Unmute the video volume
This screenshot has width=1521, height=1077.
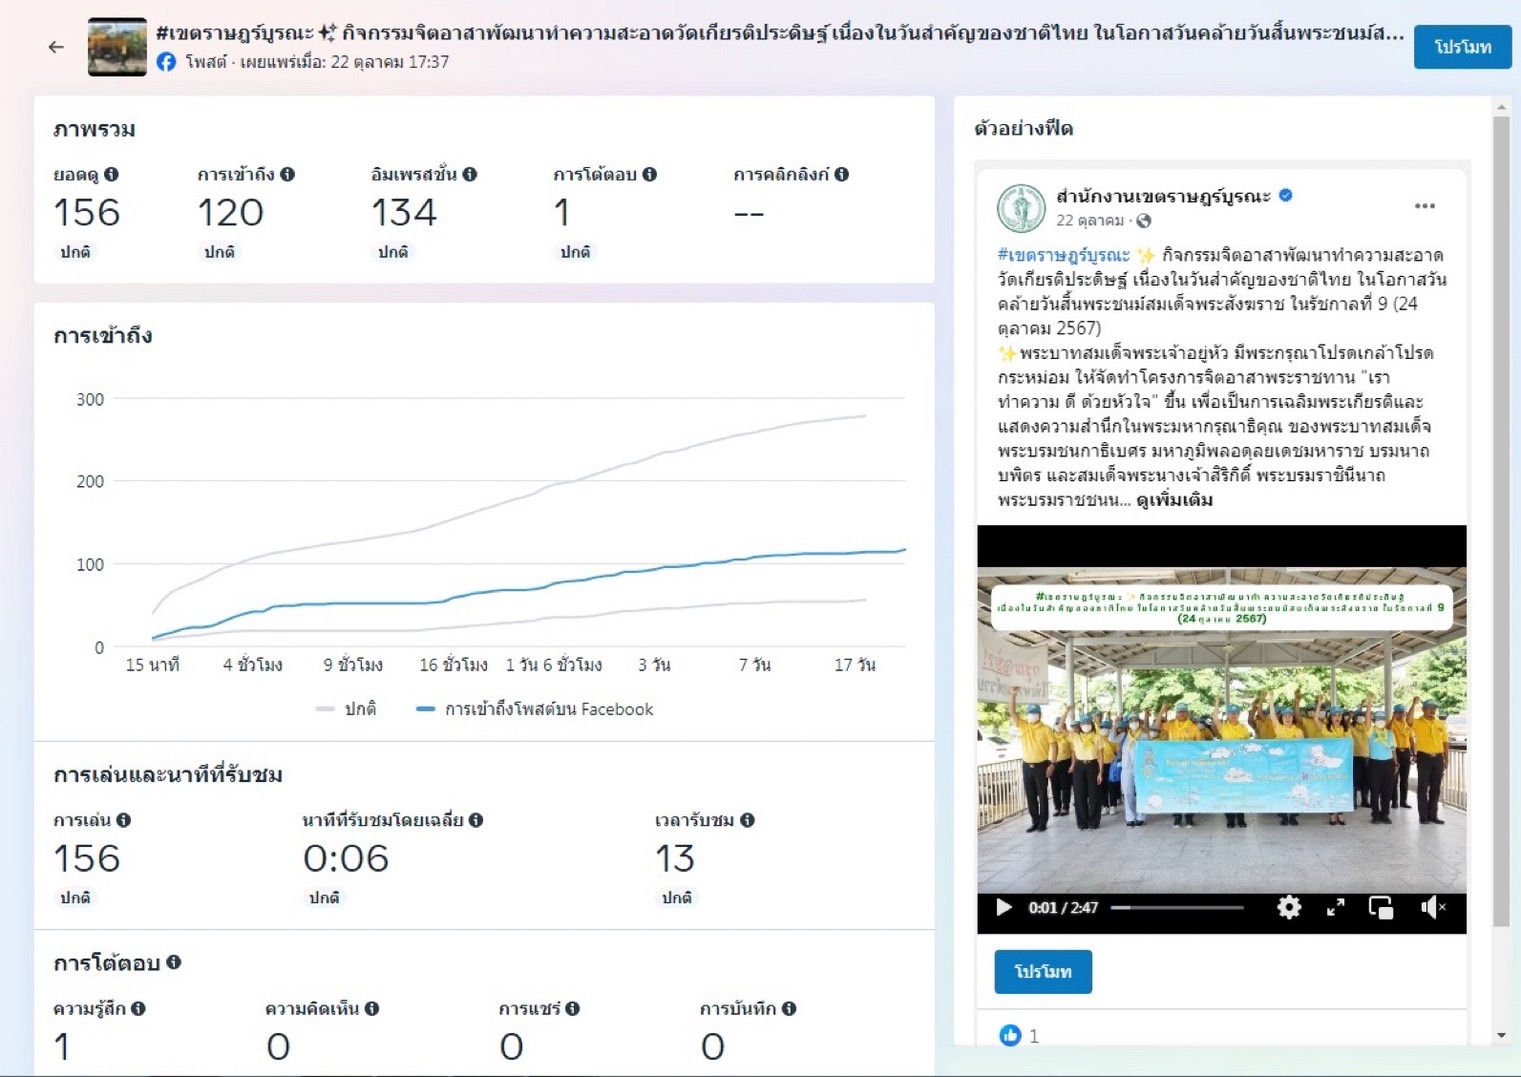coord(1432,907)
